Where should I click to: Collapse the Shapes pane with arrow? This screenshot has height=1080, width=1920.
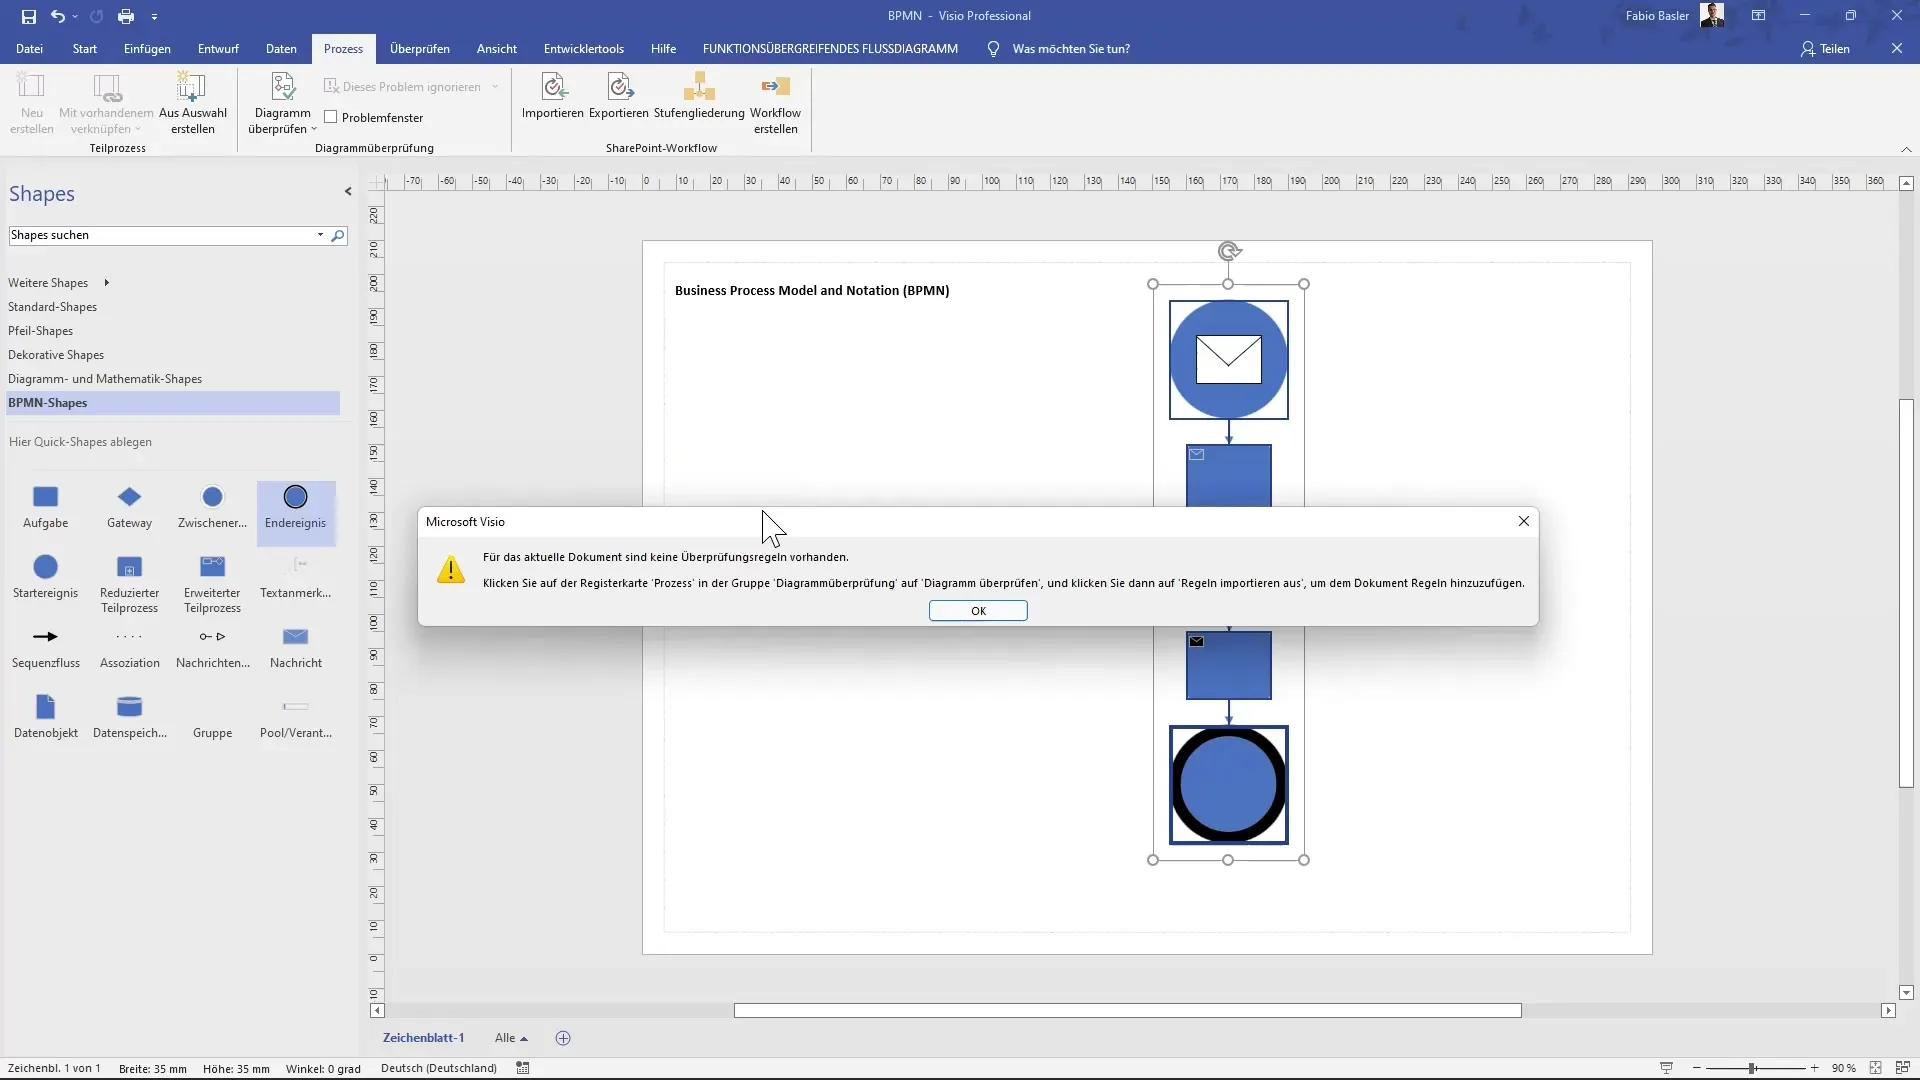click(348, 192)
